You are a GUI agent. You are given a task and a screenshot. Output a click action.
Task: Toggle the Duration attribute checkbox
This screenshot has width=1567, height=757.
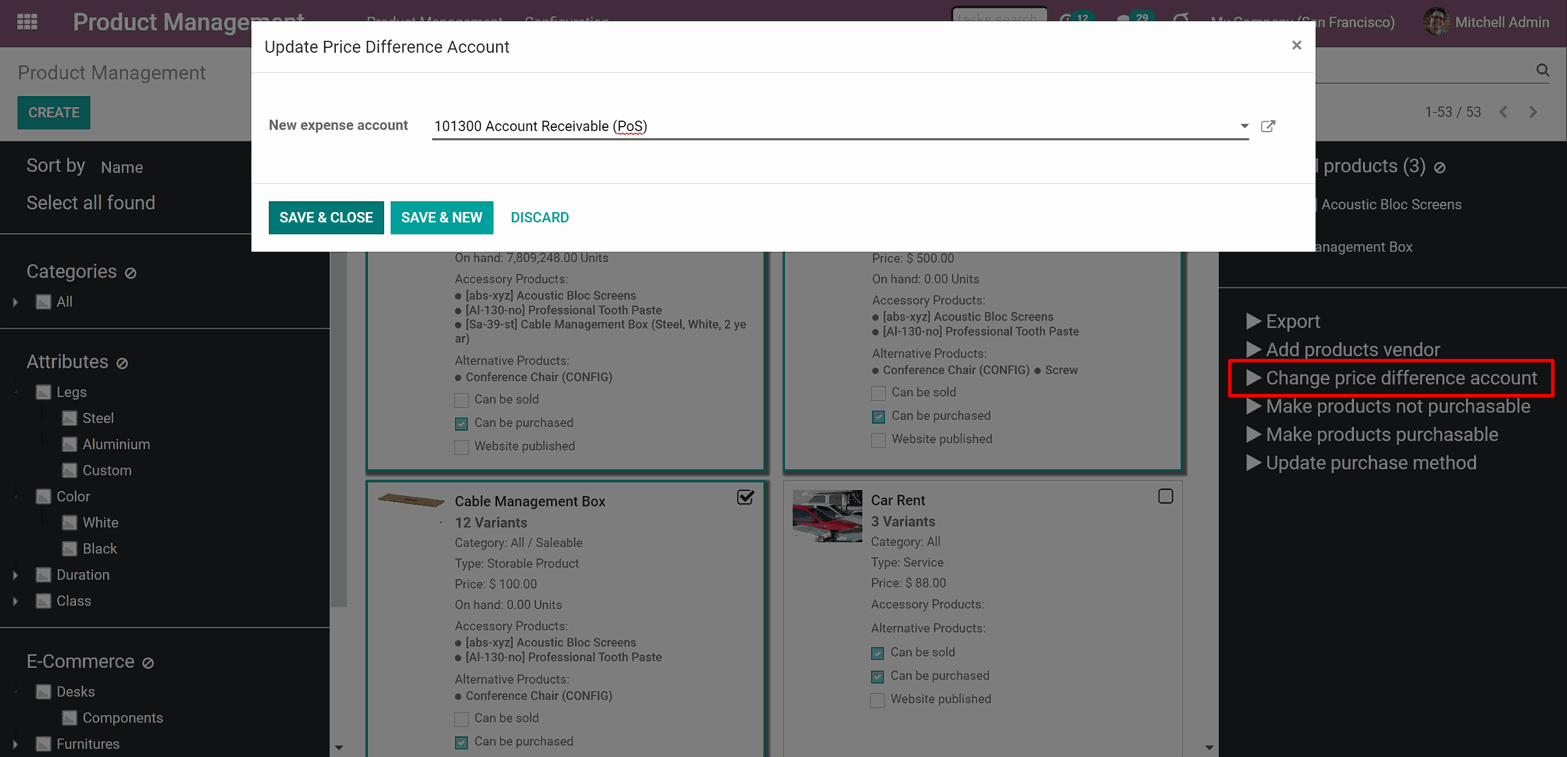click(x=43, y=575)
